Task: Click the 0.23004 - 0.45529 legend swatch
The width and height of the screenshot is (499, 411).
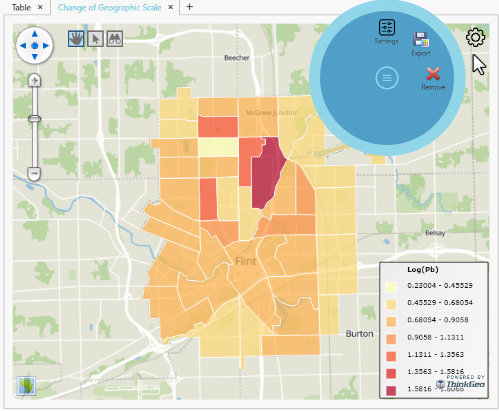Action: (x=391, y=287)
